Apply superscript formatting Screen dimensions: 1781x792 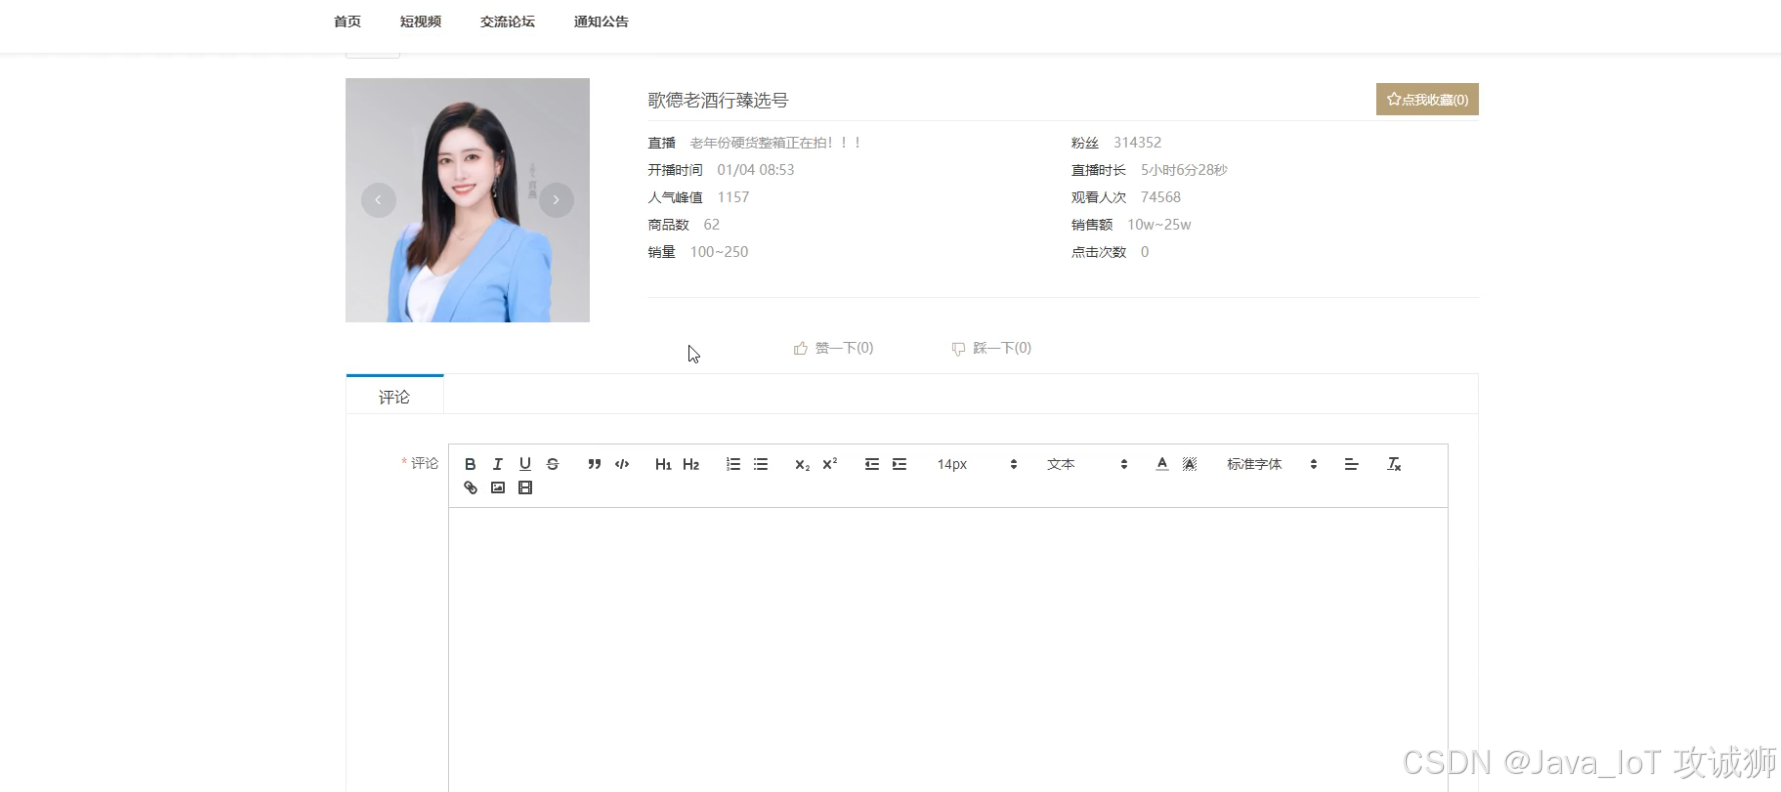pyautogui.click(x=830, y=464)
